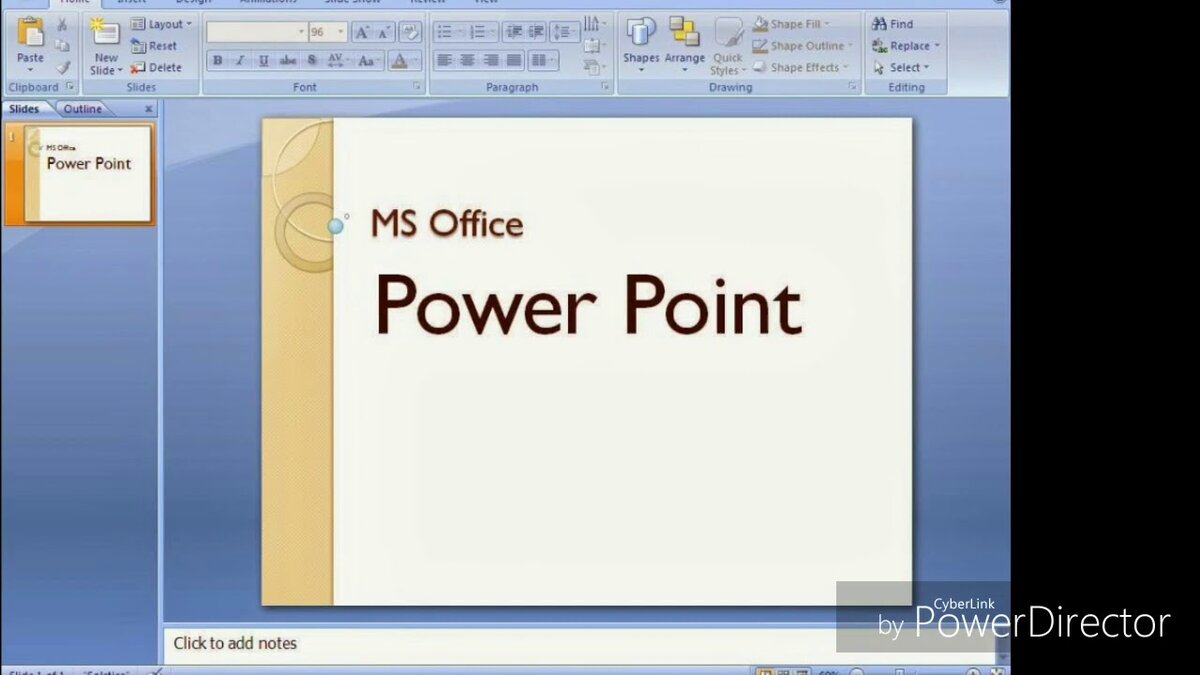Open Drawing group dialog launcher
Viewport: 1200px width, 675px height.
tap(853, 88)
